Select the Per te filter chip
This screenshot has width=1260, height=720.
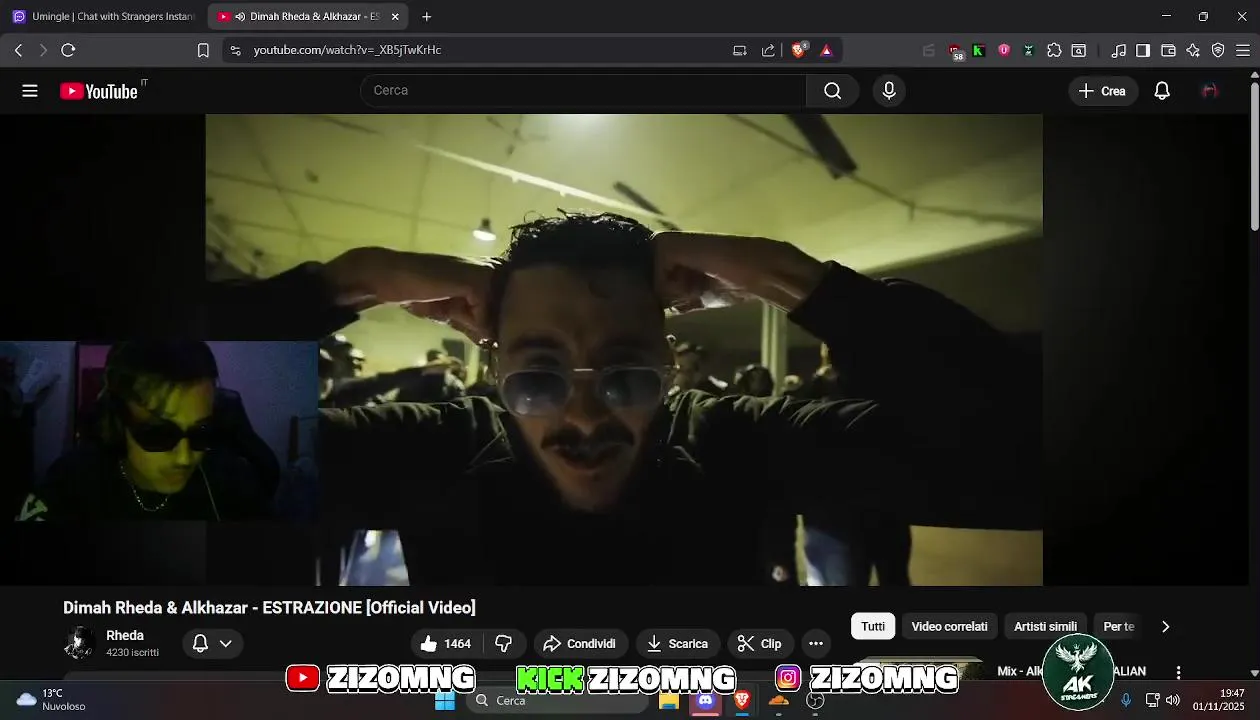tap(1118, 627)
